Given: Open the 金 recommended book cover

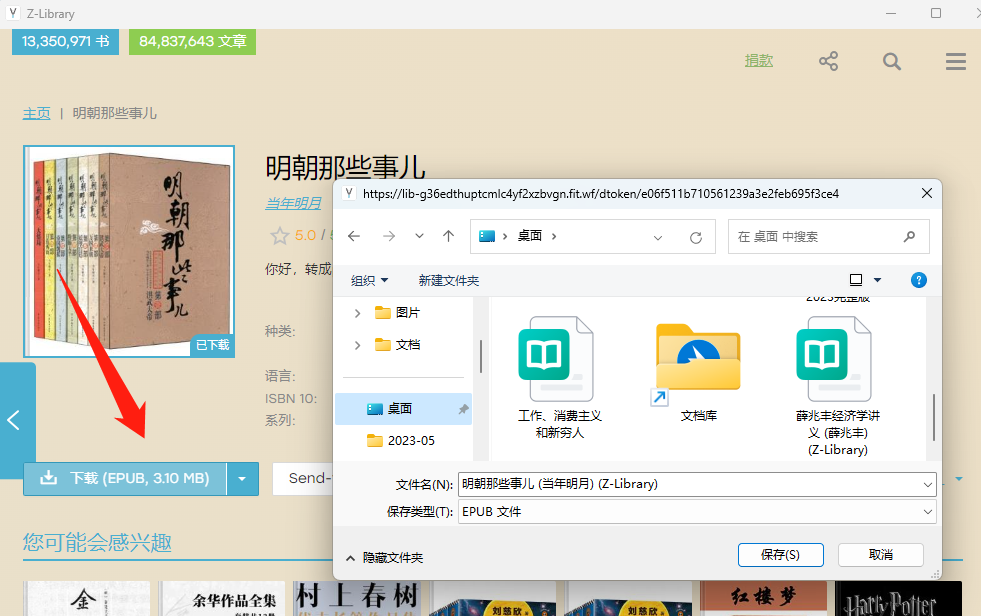Looking at the screenshot, I should pyautogui.click(x=86, y=598).
